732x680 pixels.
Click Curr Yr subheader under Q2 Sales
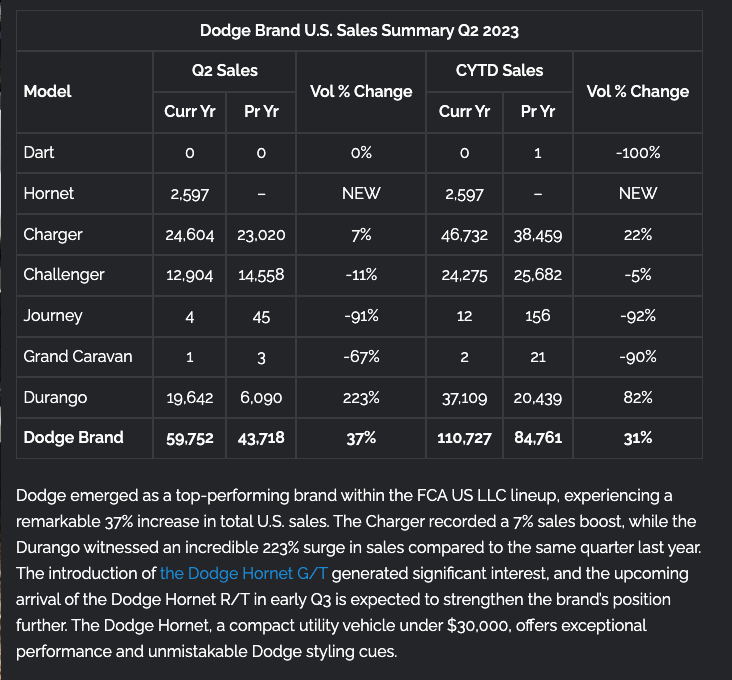tap(189, 112)
